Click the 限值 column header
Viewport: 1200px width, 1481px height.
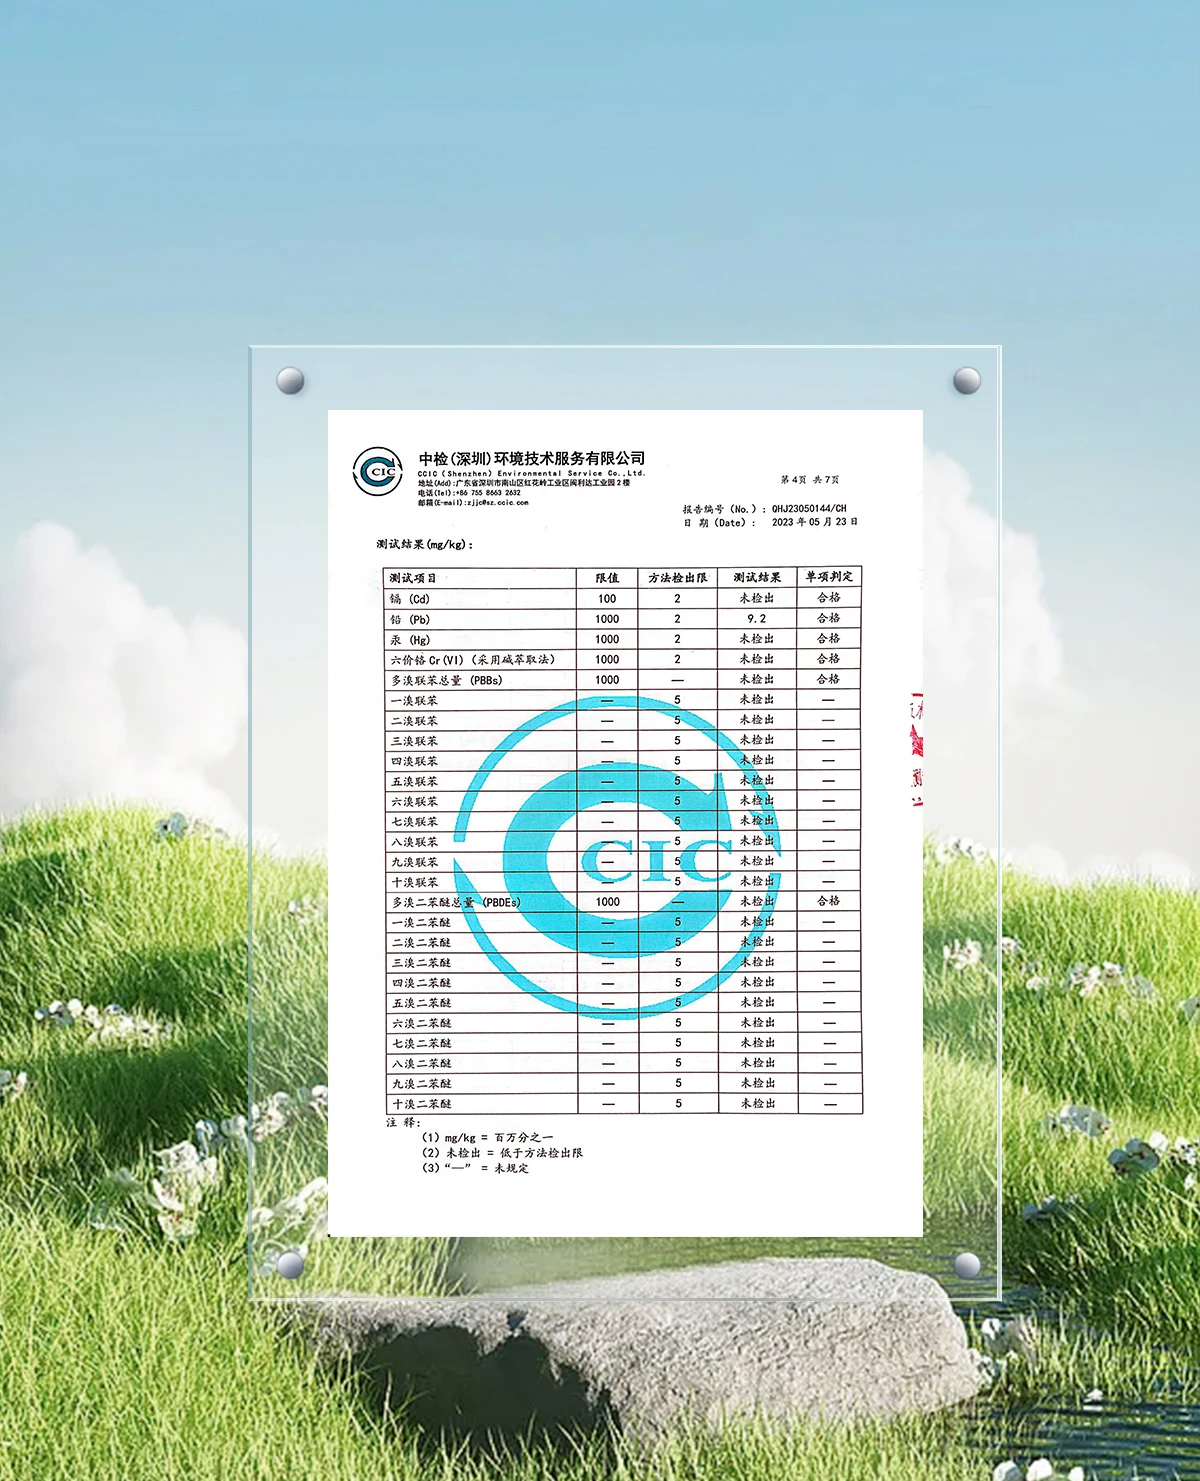click(607, 578)
